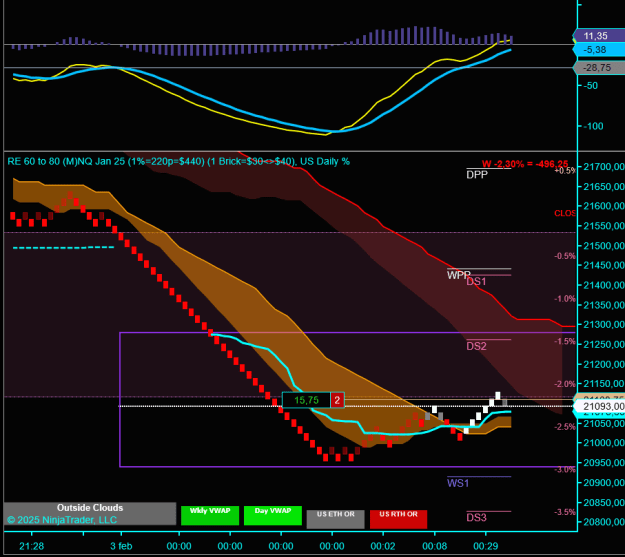
Task: Click the -0.5% level label
Action: click(x=565, y=256)
